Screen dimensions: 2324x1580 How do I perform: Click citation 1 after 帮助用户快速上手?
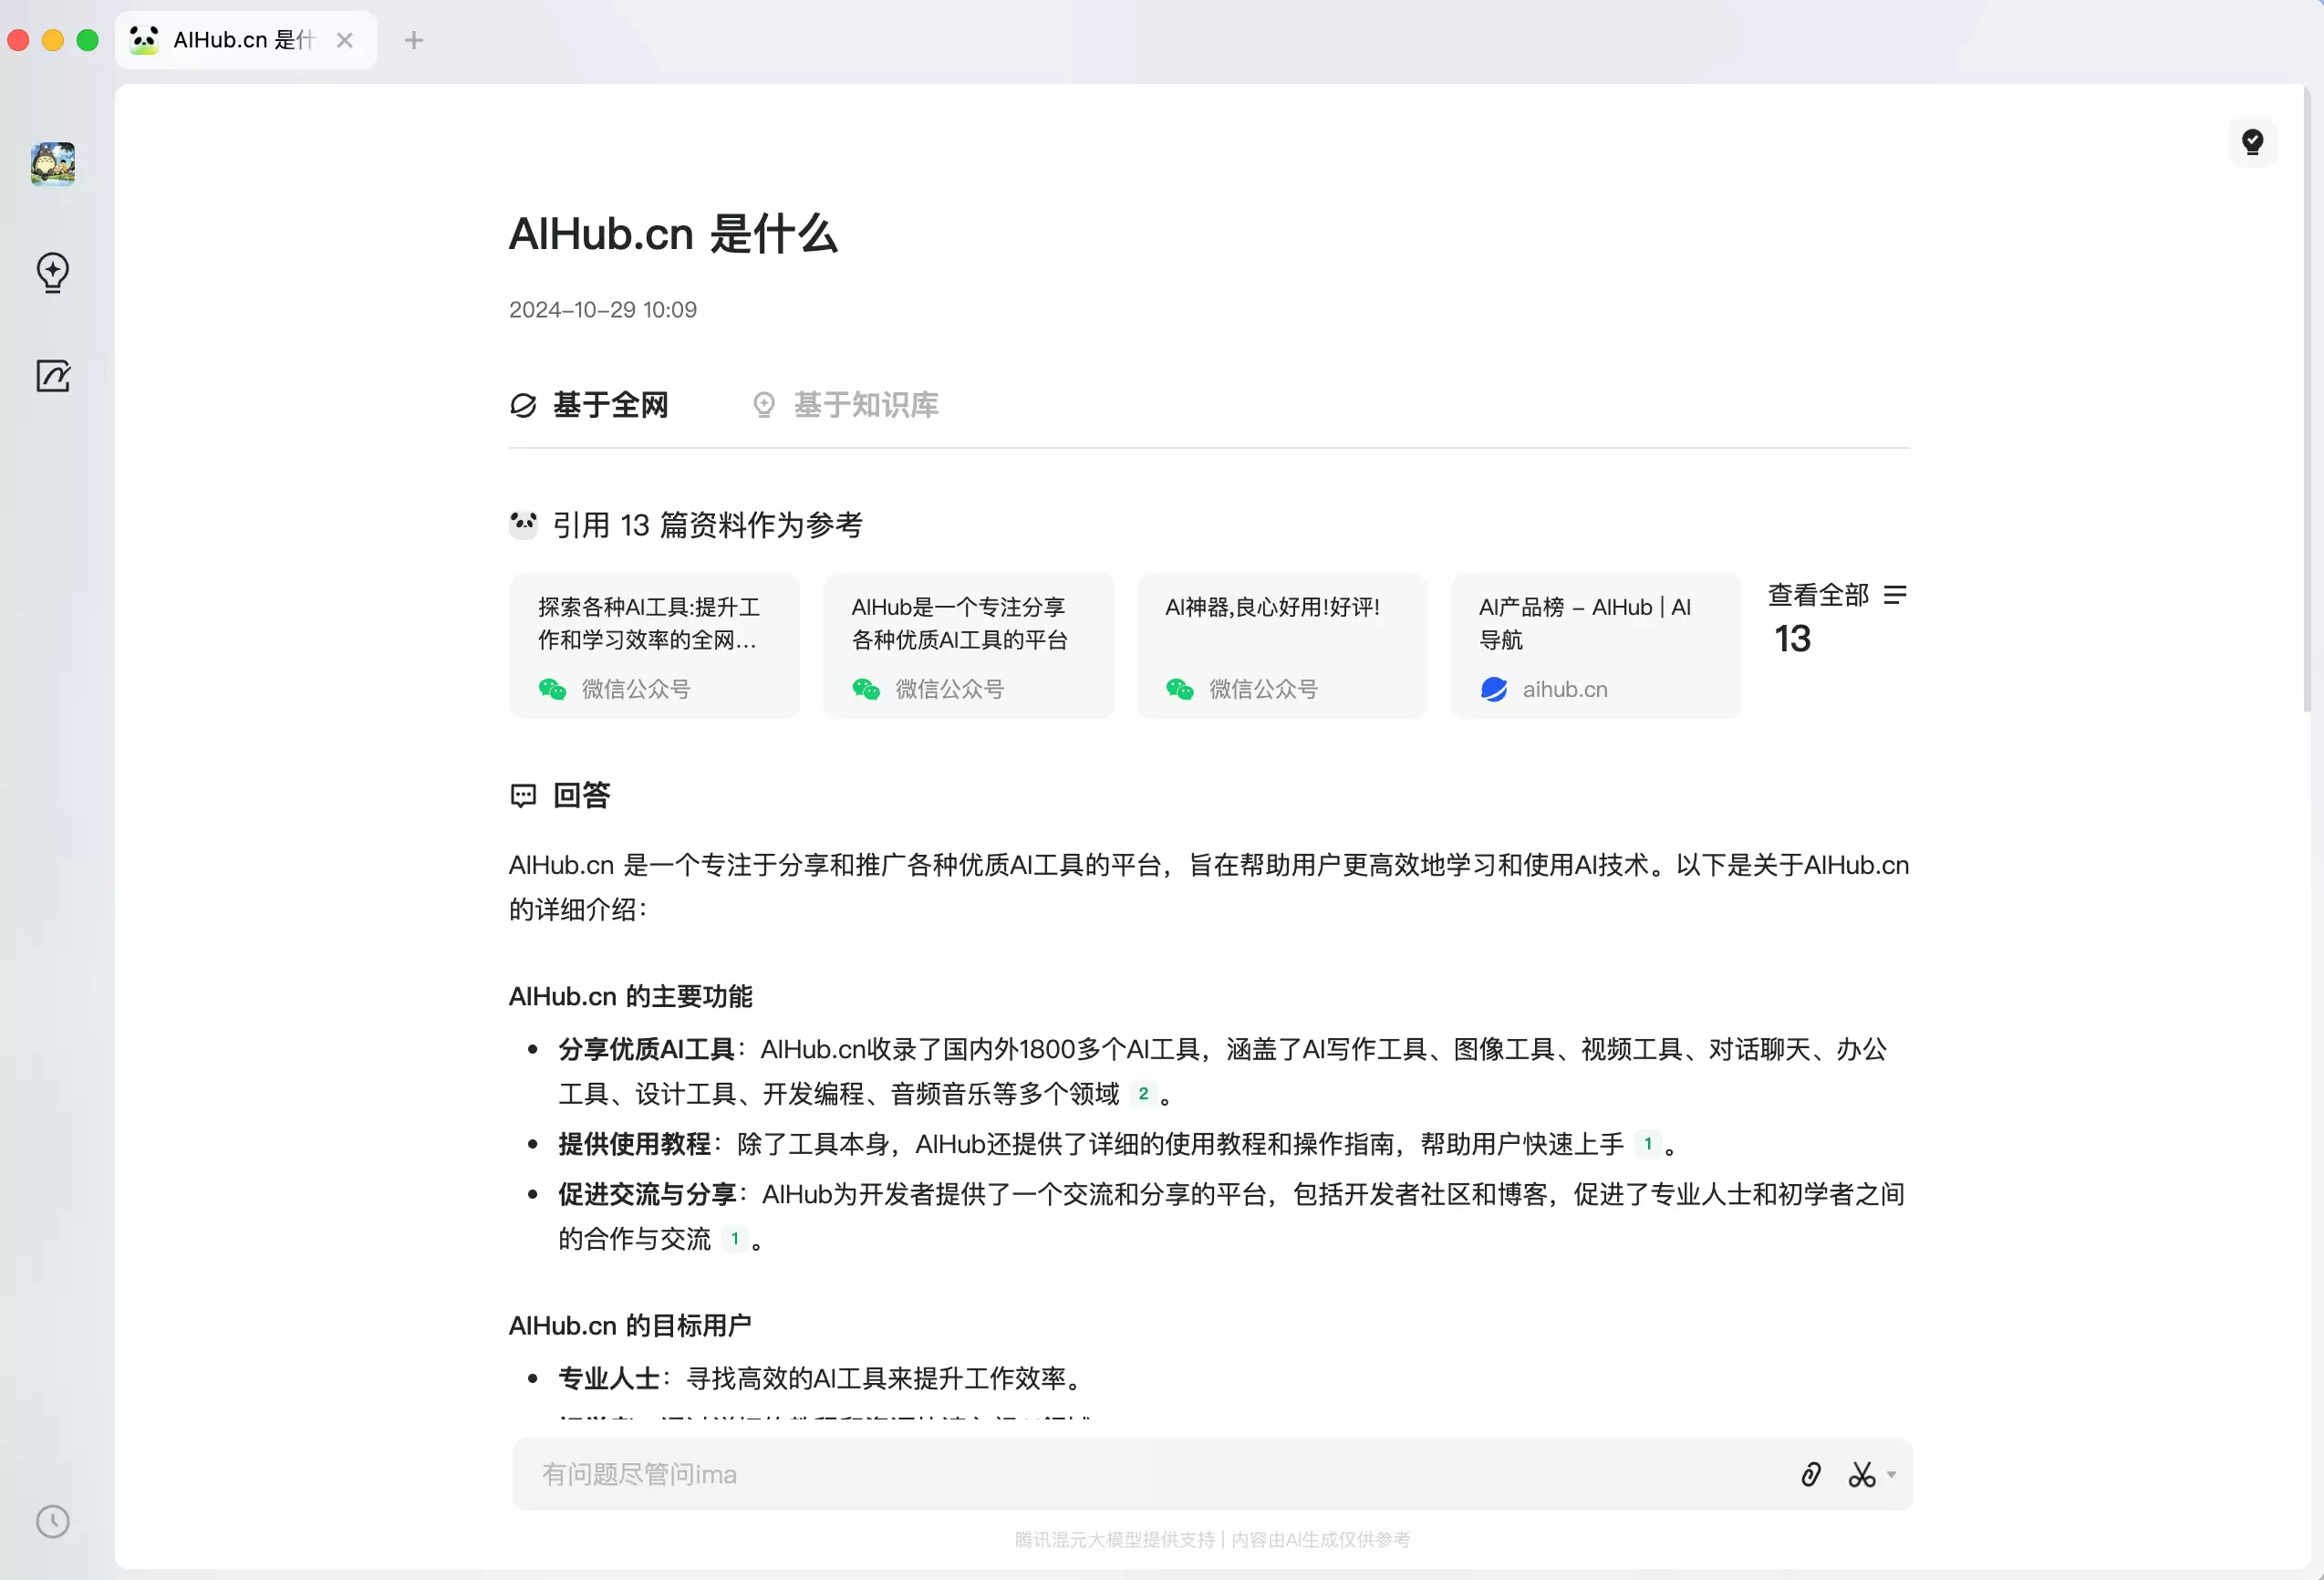pyautogui.click(x=1648, y=1144)
